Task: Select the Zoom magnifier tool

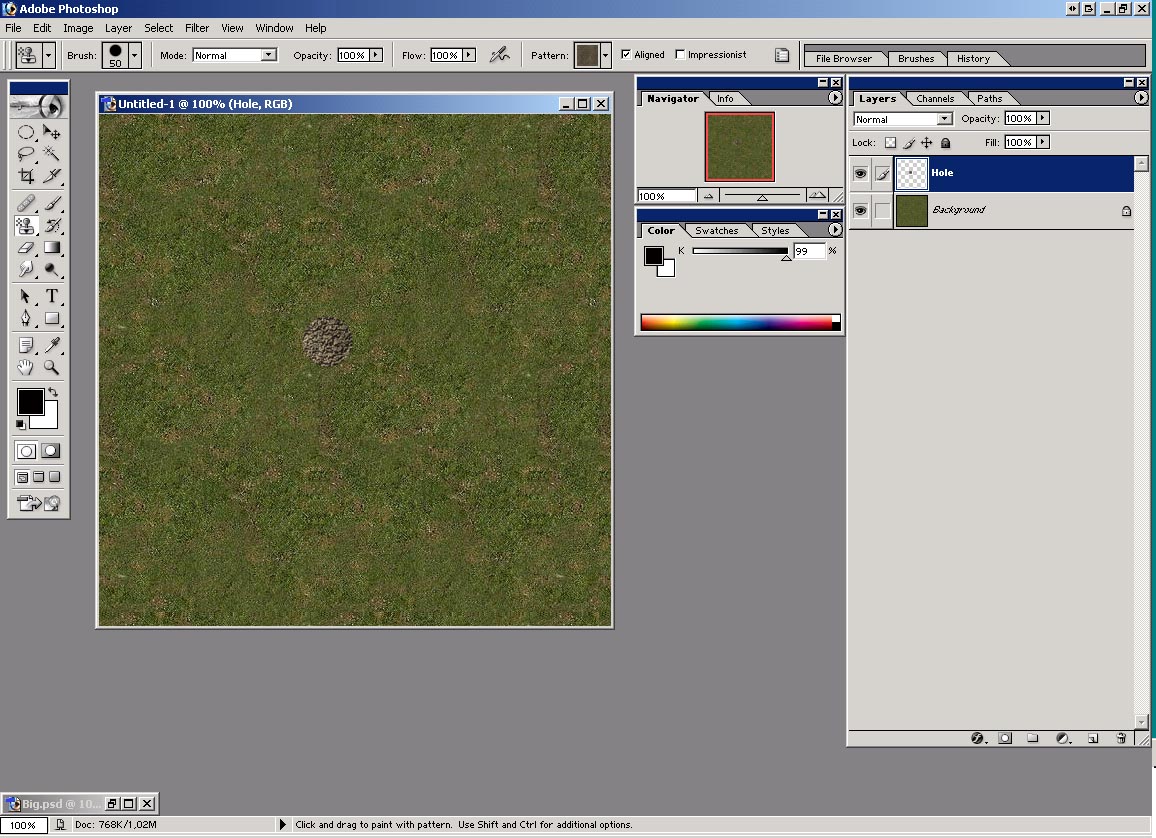Action: [52, 368]
